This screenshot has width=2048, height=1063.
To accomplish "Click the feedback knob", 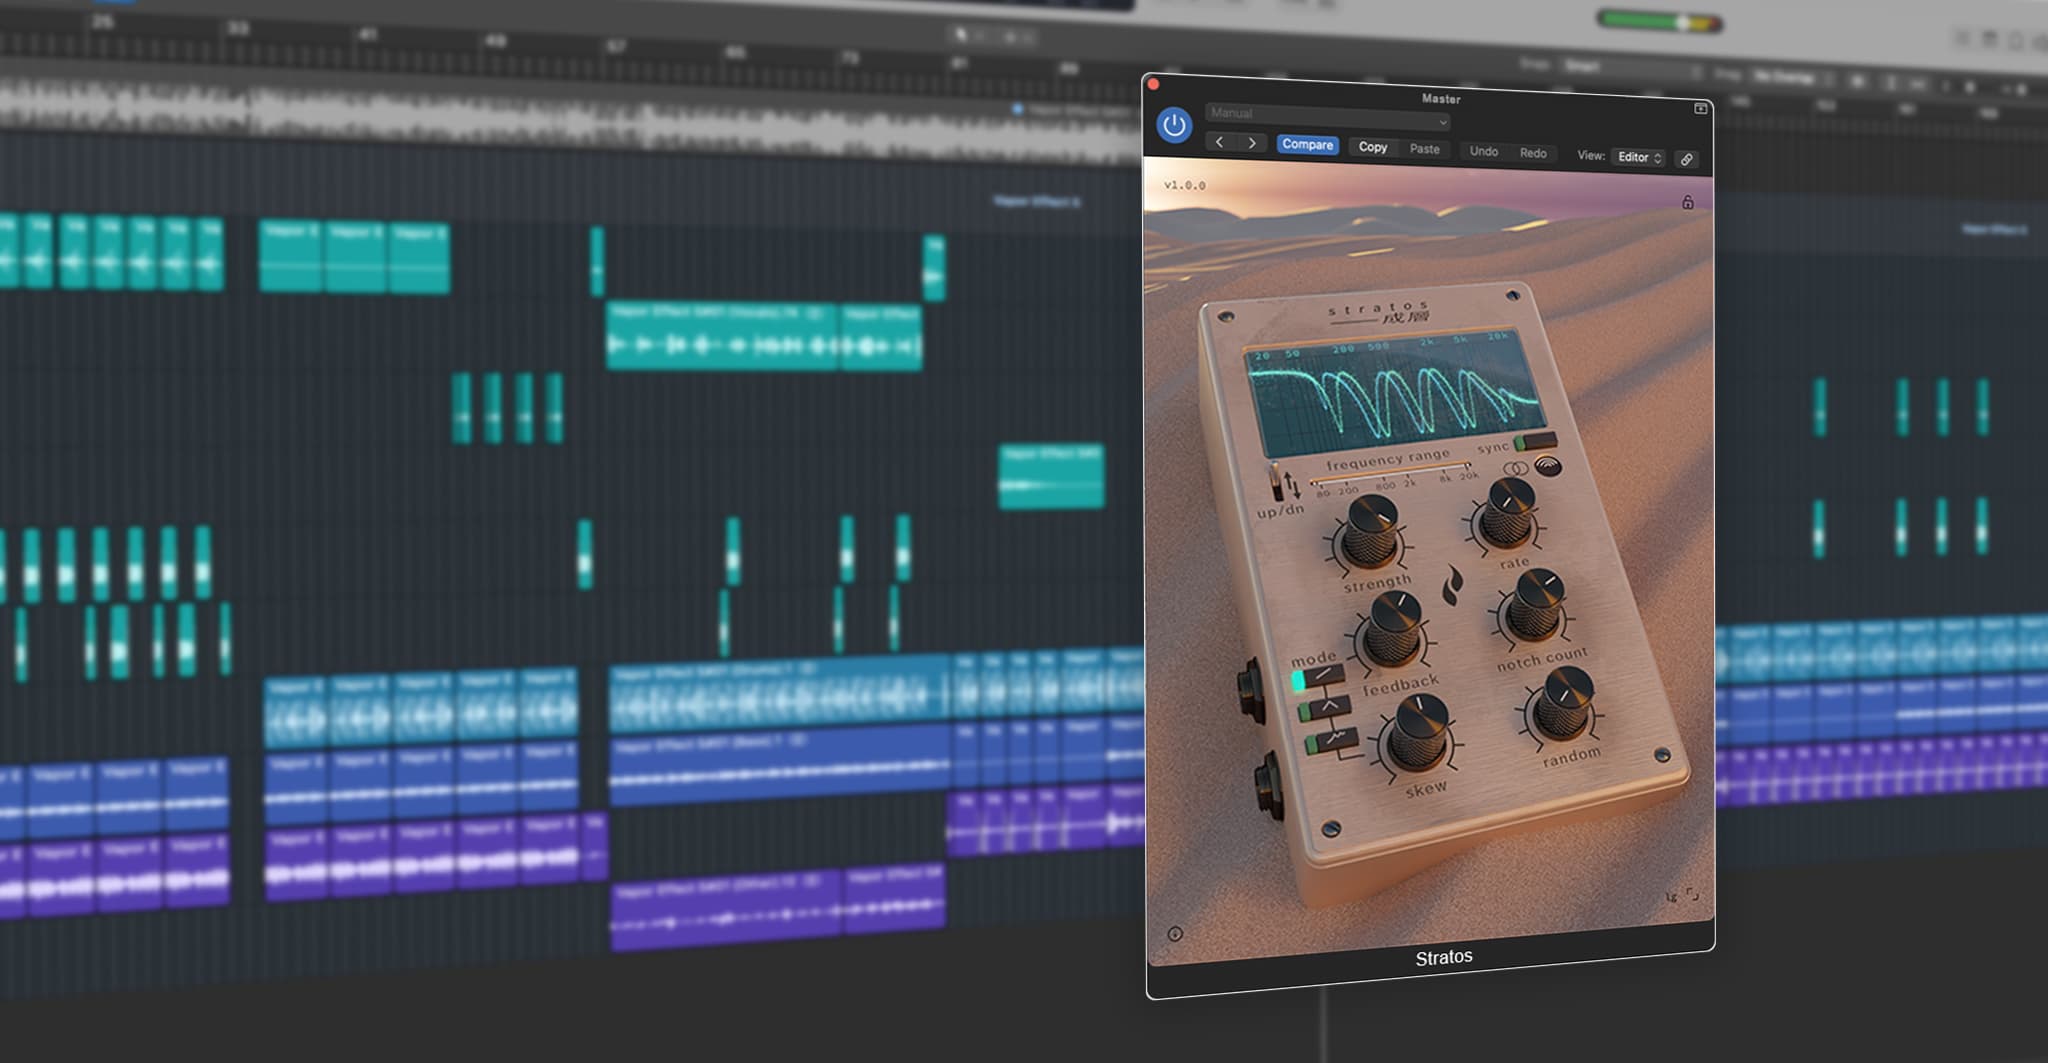I will click(1393, 628).
